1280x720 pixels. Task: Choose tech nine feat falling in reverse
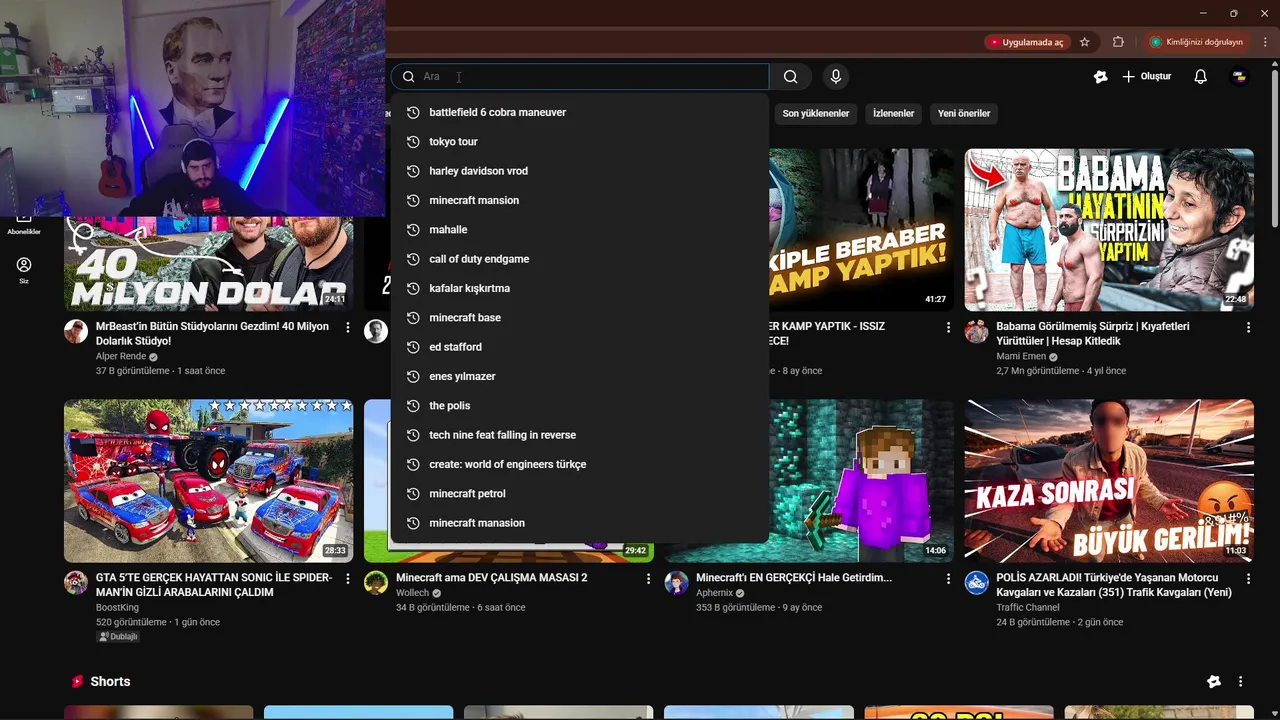click(580, 435)
